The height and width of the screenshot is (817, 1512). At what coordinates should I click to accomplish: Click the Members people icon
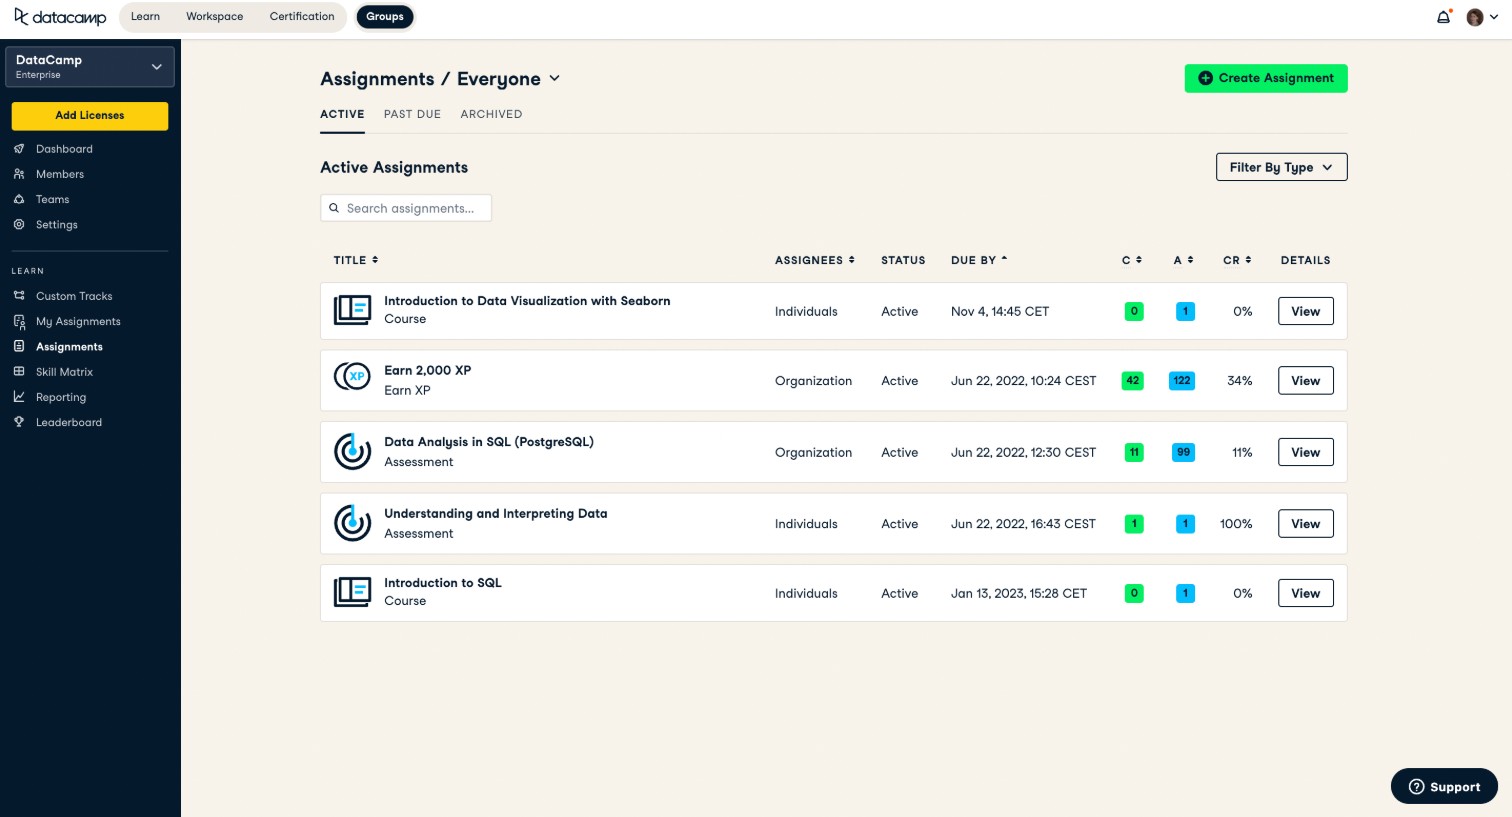[19, 174]
